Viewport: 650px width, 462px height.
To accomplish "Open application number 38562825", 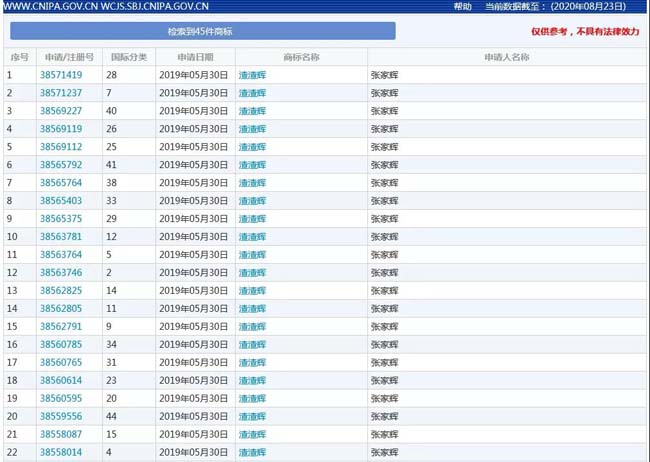I will (x=61, y=291).
